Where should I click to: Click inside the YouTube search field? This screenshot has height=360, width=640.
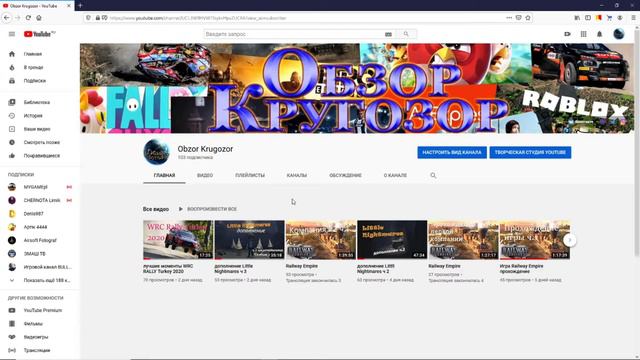[x=294, y=34]
